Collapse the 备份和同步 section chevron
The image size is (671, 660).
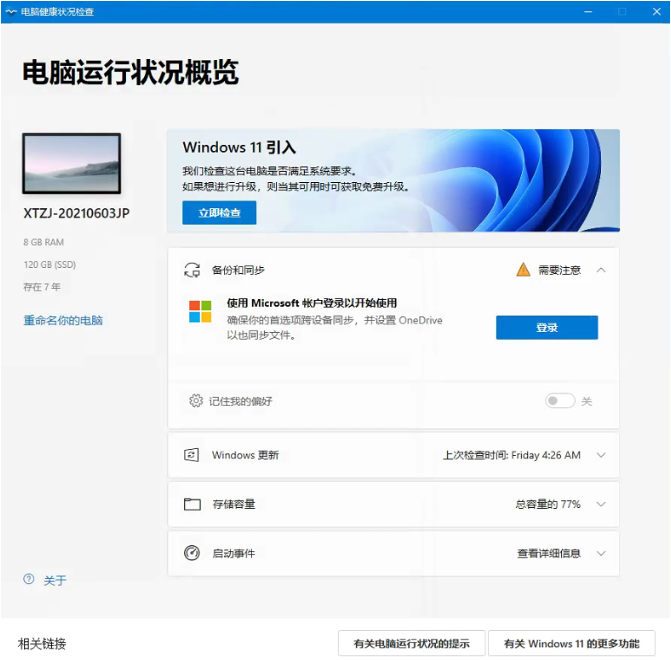[x=601, y=270]
